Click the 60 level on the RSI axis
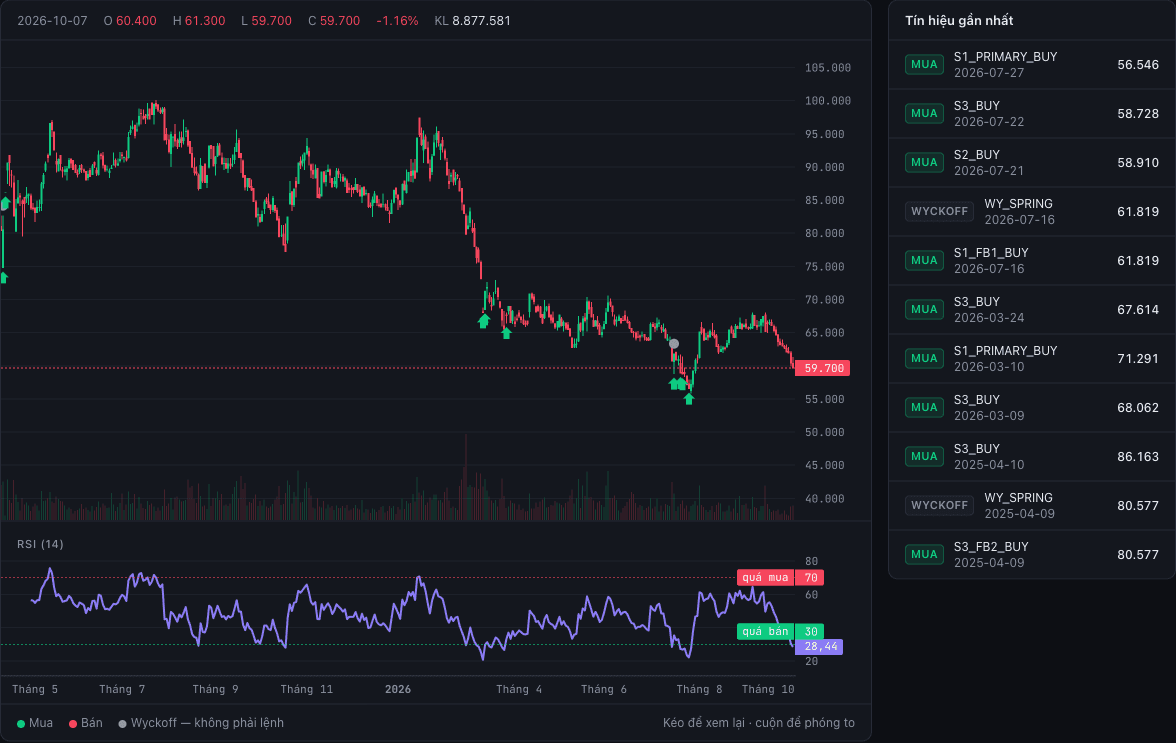Image resolution: width=1176 pixels, height=743 pixels. (812, 595)
